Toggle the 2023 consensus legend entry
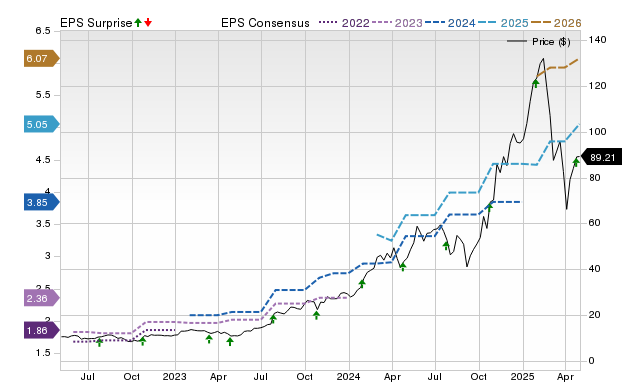Image resolution: width=640 pixels, height=382 pixels. point(398,23)
